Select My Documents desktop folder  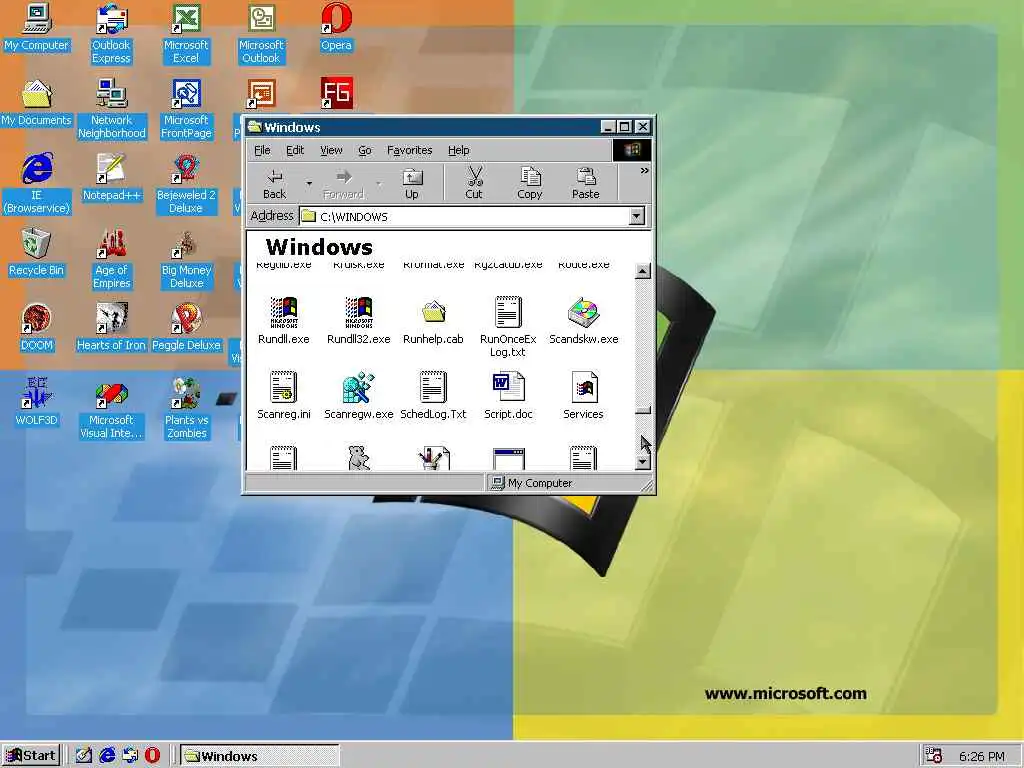(x=37, y=103)
